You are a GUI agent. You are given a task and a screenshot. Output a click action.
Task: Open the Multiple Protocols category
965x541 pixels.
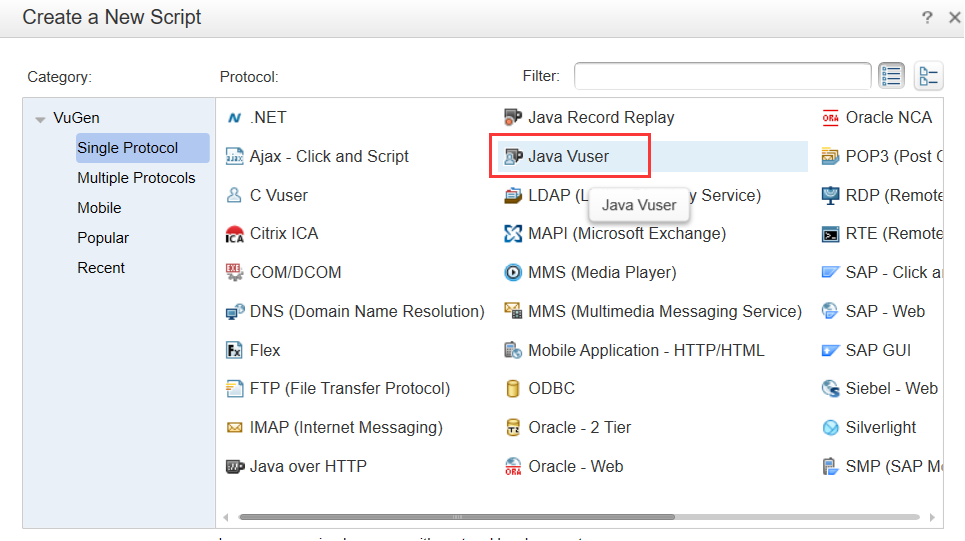click(x=136, y=178)
